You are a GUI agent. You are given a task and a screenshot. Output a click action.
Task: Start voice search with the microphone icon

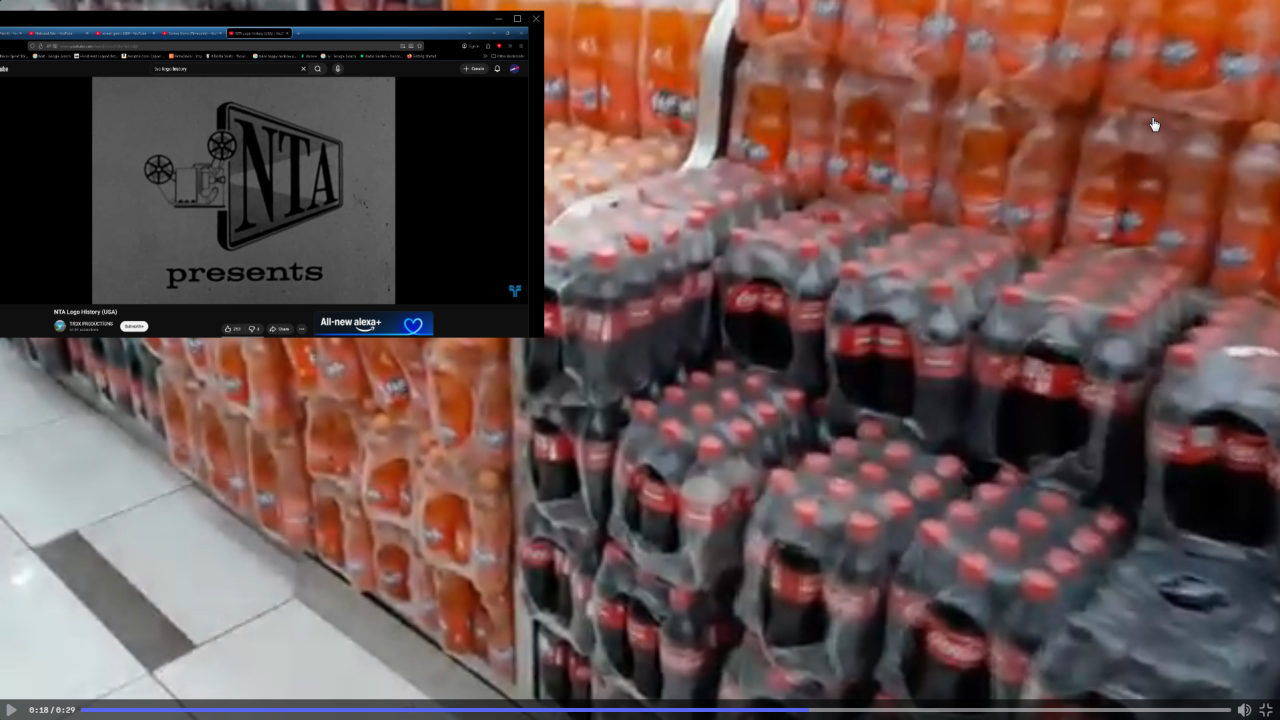point(338,69)
